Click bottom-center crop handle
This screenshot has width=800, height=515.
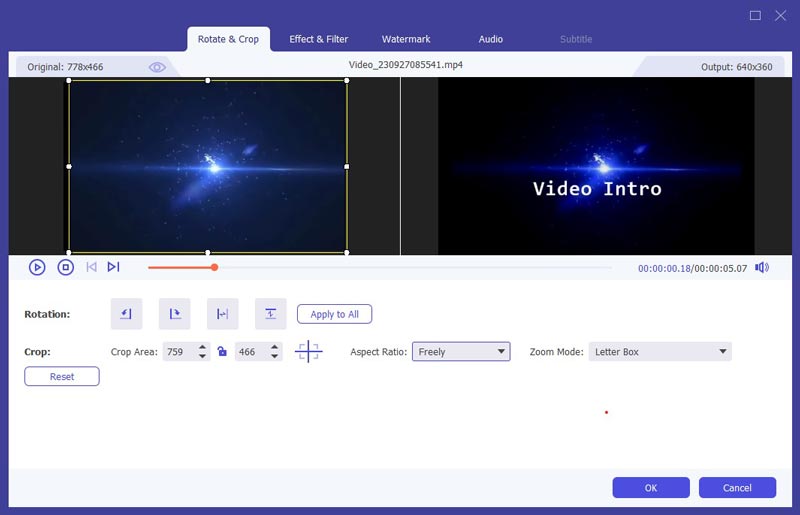pyautogui.click(x=208, y=252)
